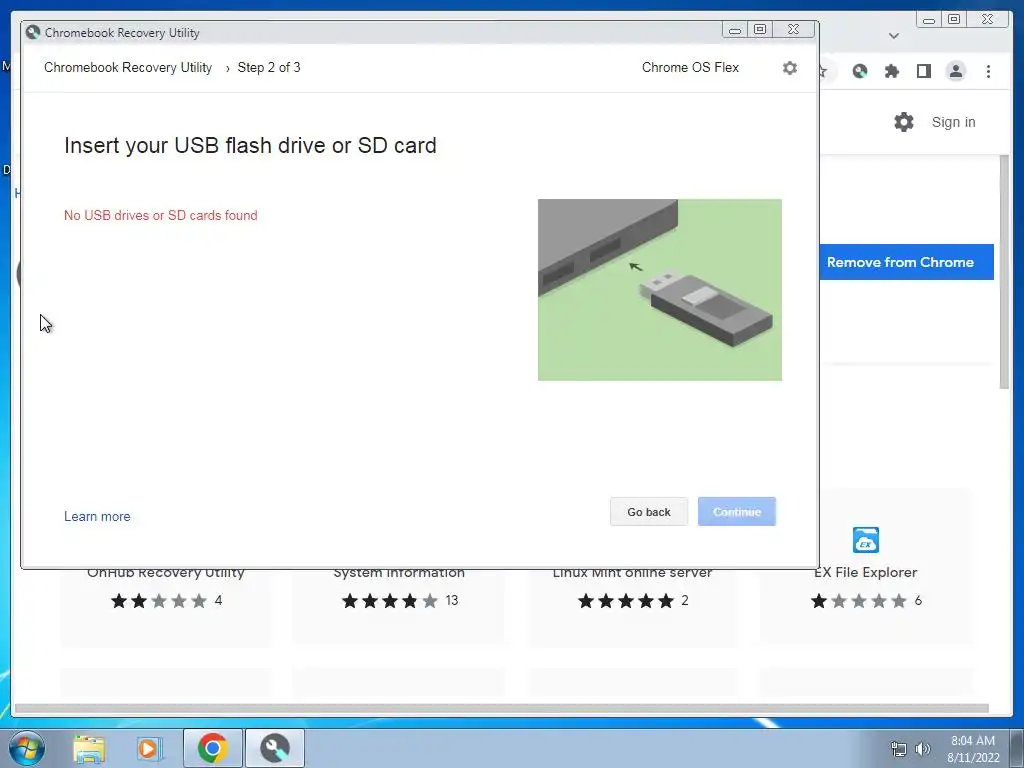Click System Information star rating
This screenshot has height=768, width=1024.
(x=390, y=601)
